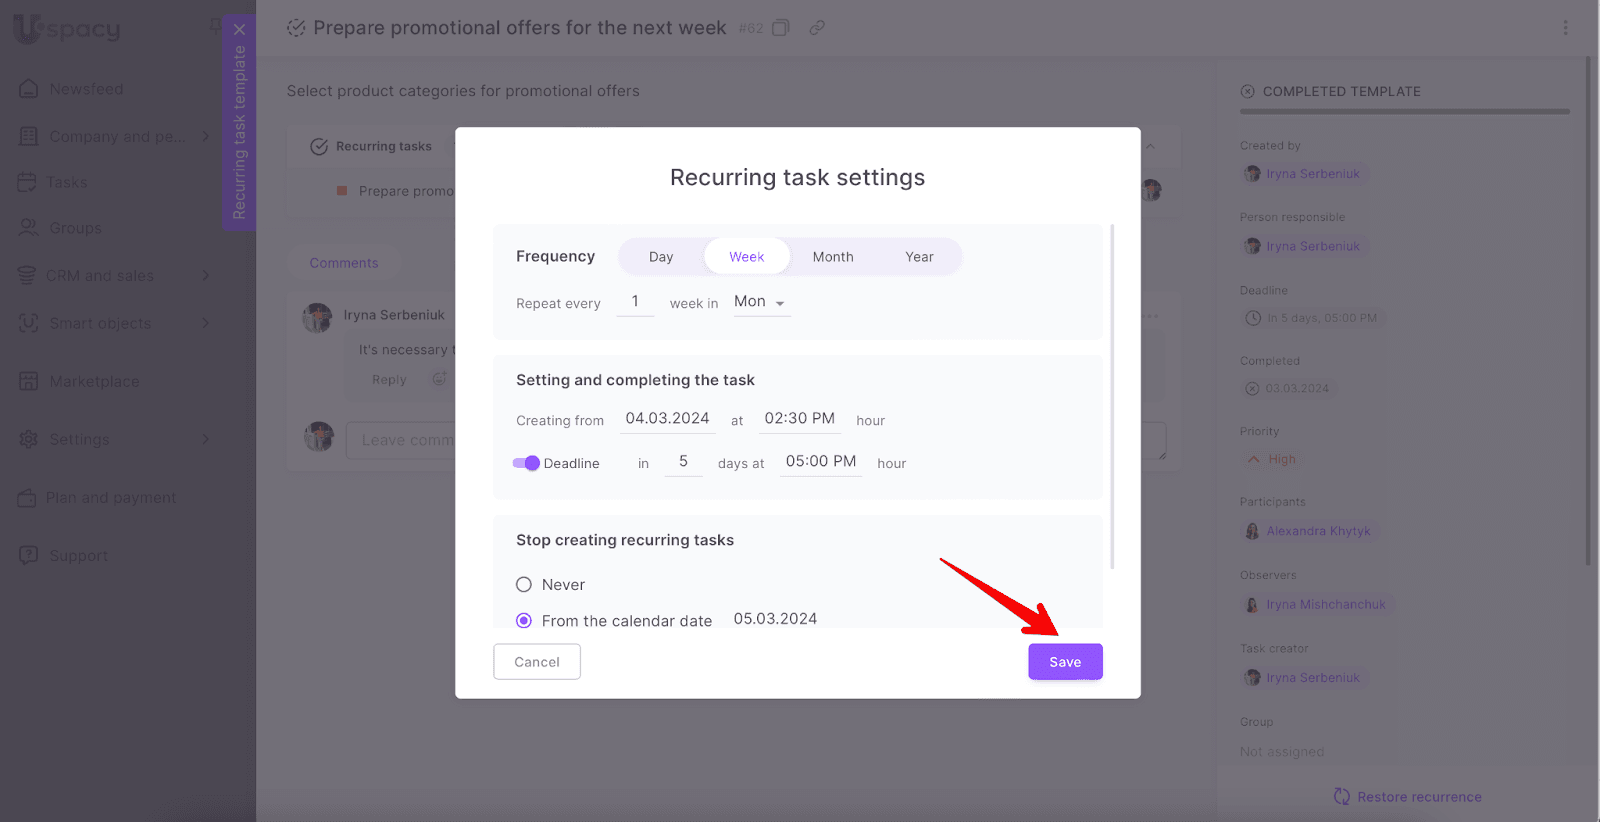This screenshot has height=822, width=1600.
Task: Click the Creating from date field
Action: point(667,419)
